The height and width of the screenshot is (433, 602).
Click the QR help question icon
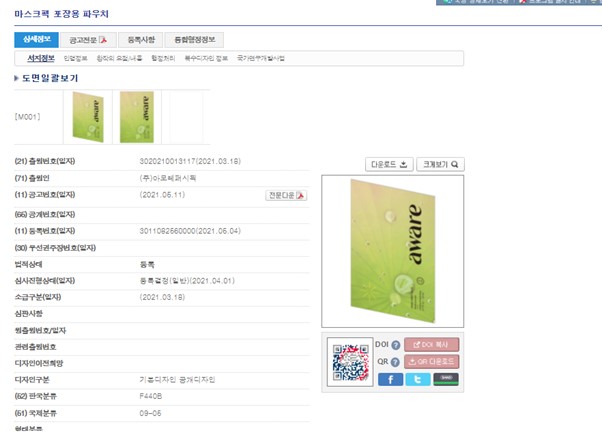pyautogui.click(x=395, y=362)
